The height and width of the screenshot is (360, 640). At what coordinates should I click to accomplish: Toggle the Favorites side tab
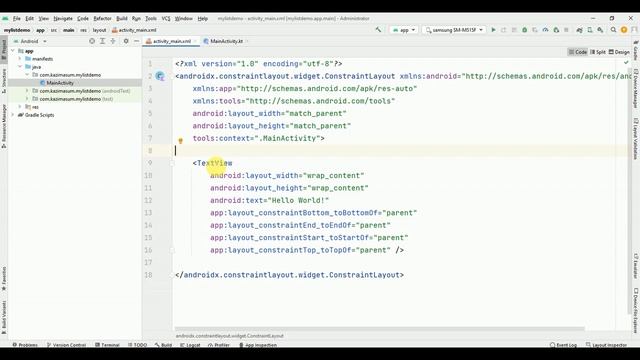4,279
